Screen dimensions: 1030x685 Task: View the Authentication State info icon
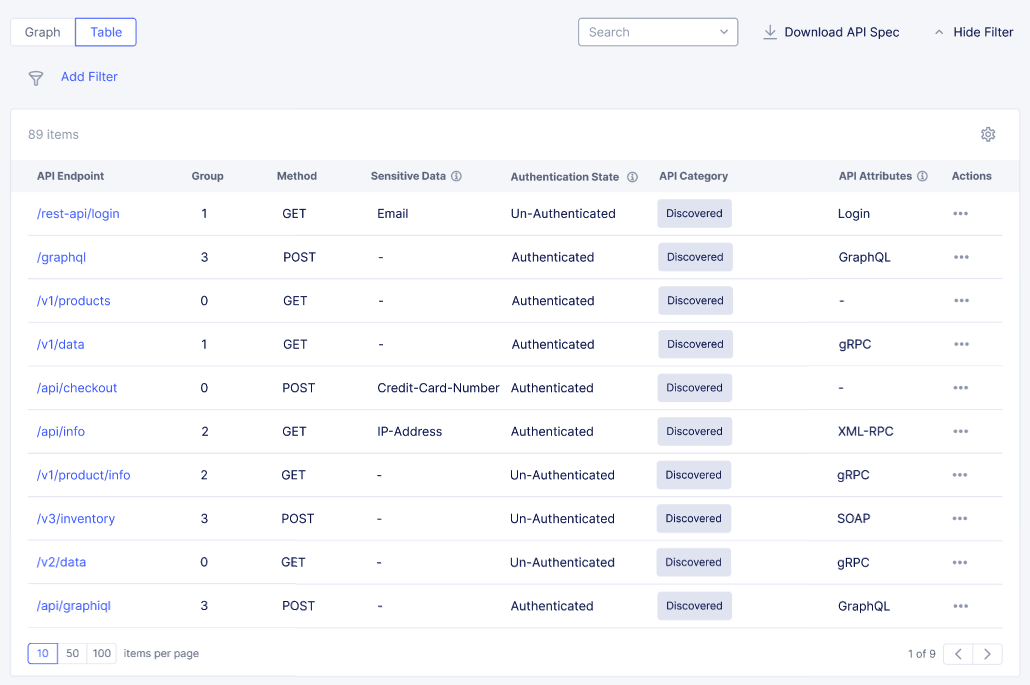click(x=632, y=175)
